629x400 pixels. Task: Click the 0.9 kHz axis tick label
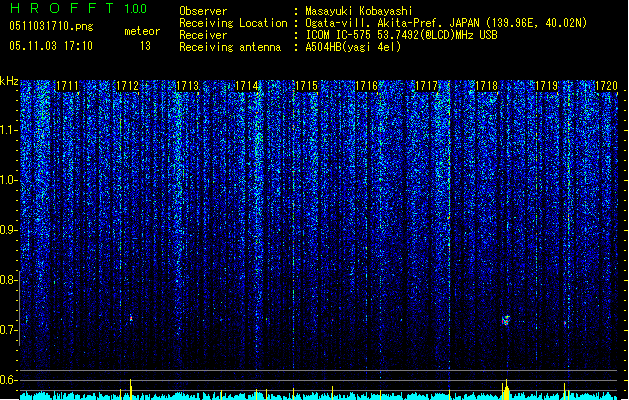coord(8,230)
